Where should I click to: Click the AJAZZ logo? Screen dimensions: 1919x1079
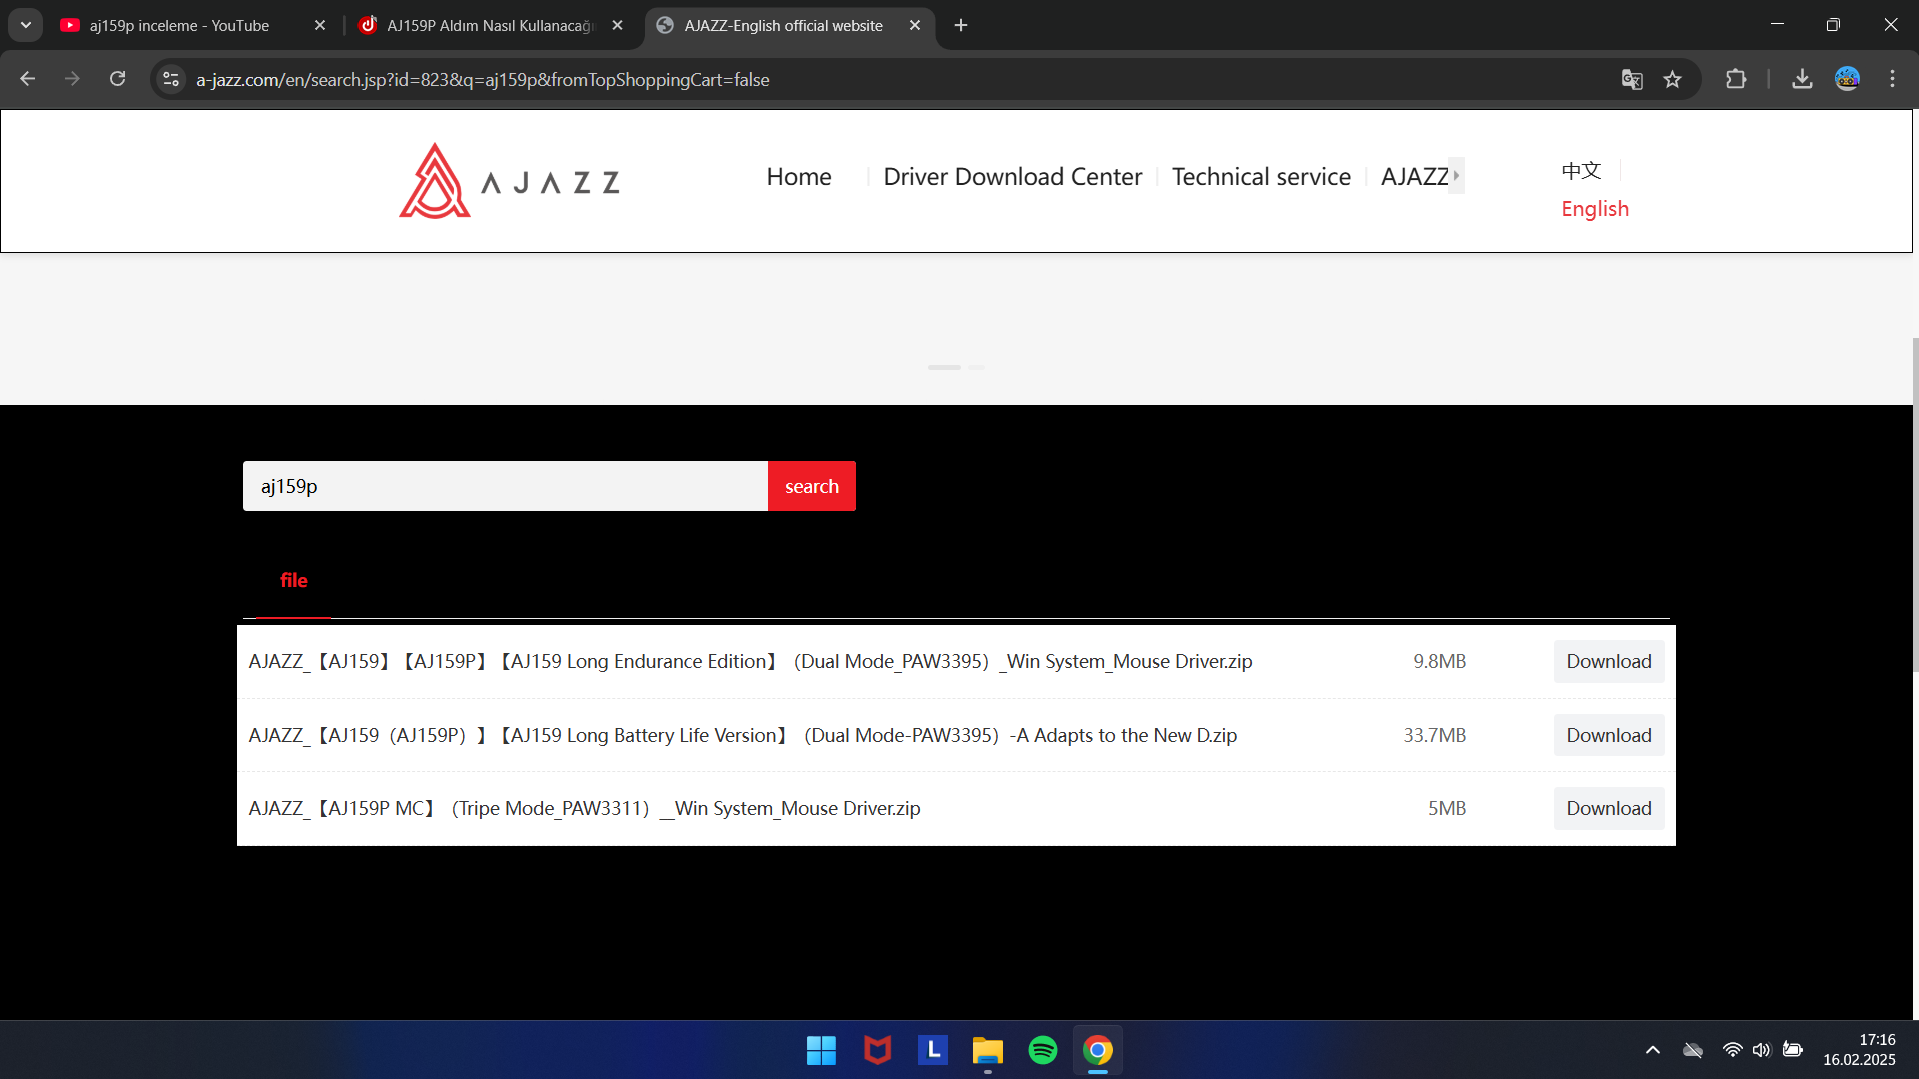tap(509, 181)
